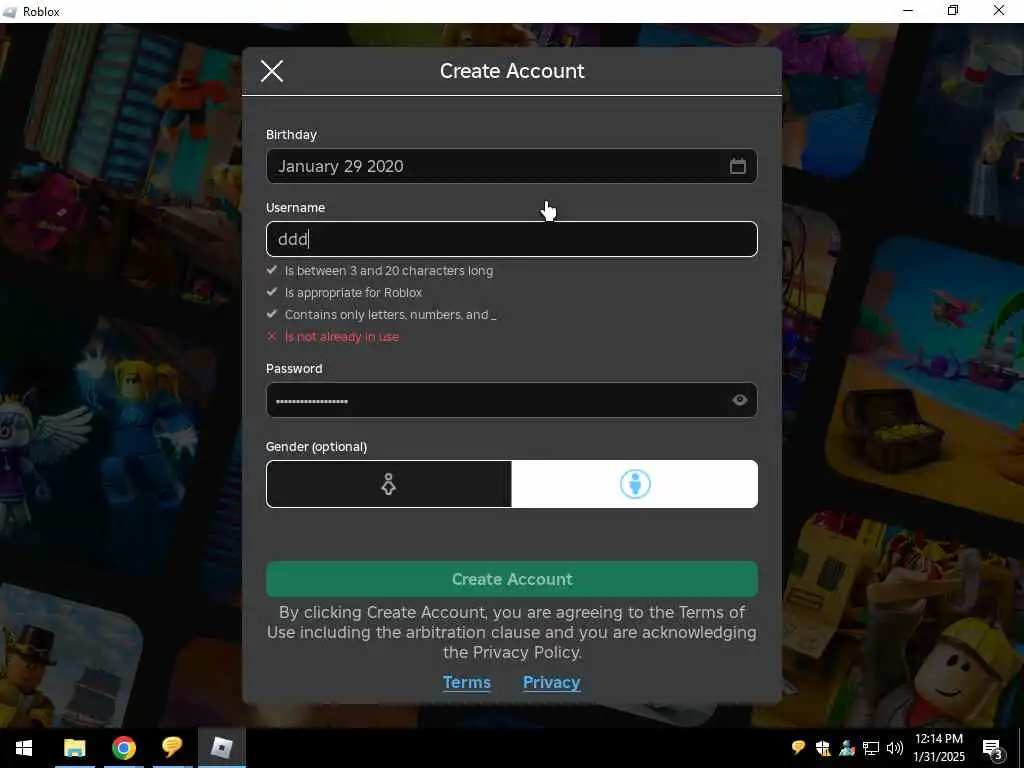Click 'Is appropriate for Roblox' text
This screenshot has width=1024, height=768.
coord(353,293)
